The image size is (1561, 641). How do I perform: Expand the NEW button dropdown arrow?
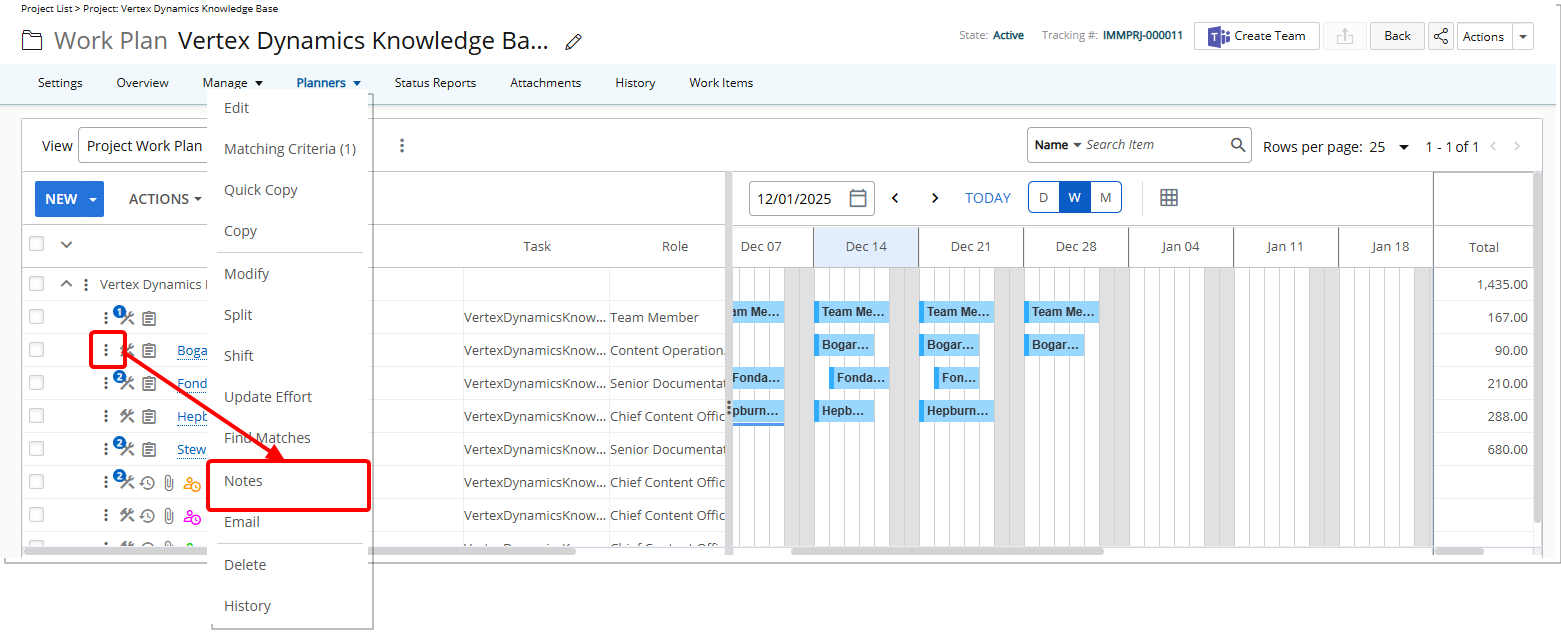point(93,199)
